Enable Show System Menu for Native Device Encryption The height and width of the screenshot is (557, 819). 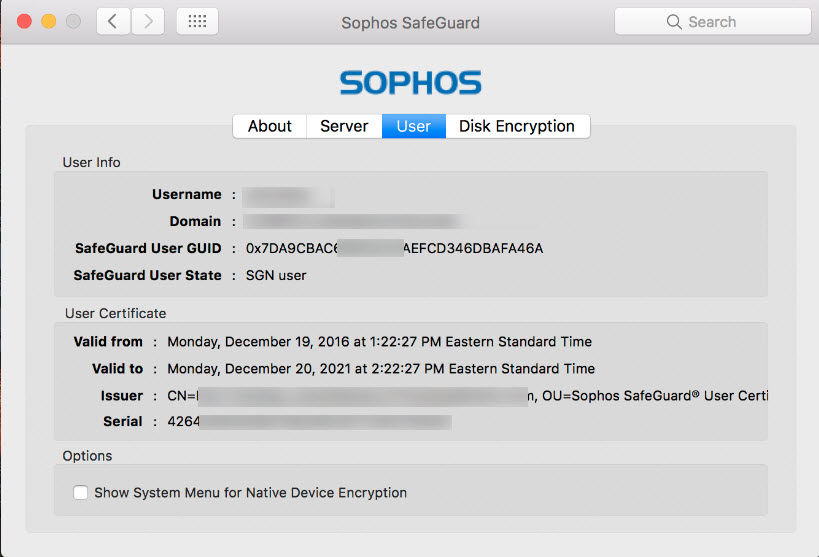[x=80, y=492]
